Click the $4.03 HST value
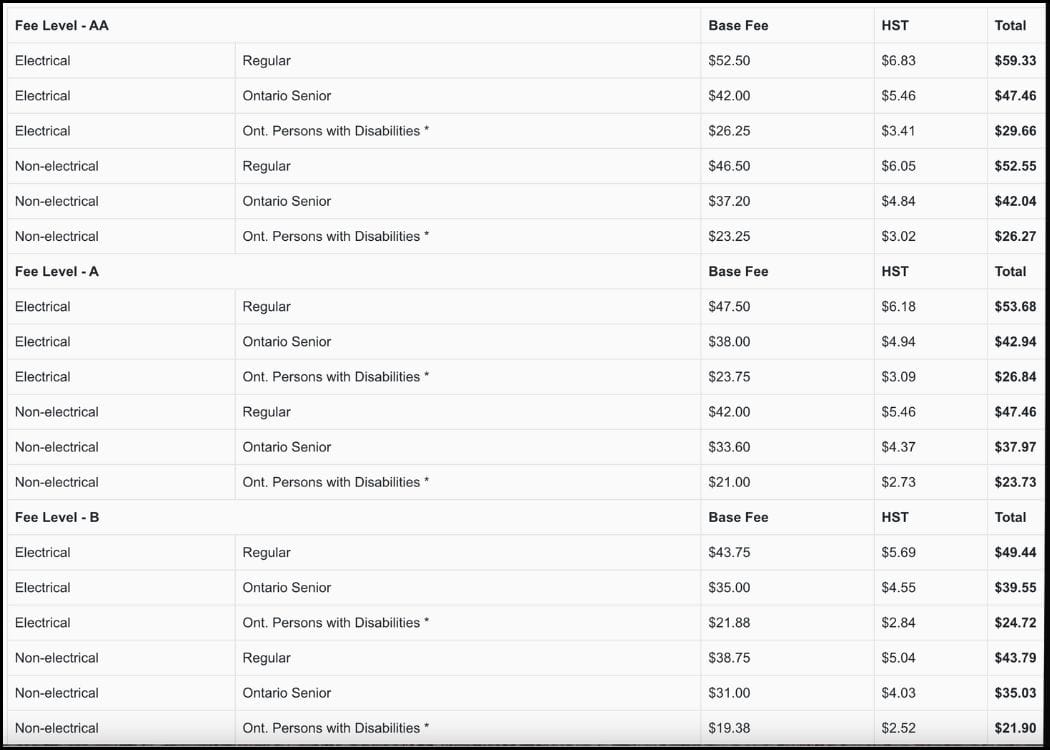 [x=898, y=692]
